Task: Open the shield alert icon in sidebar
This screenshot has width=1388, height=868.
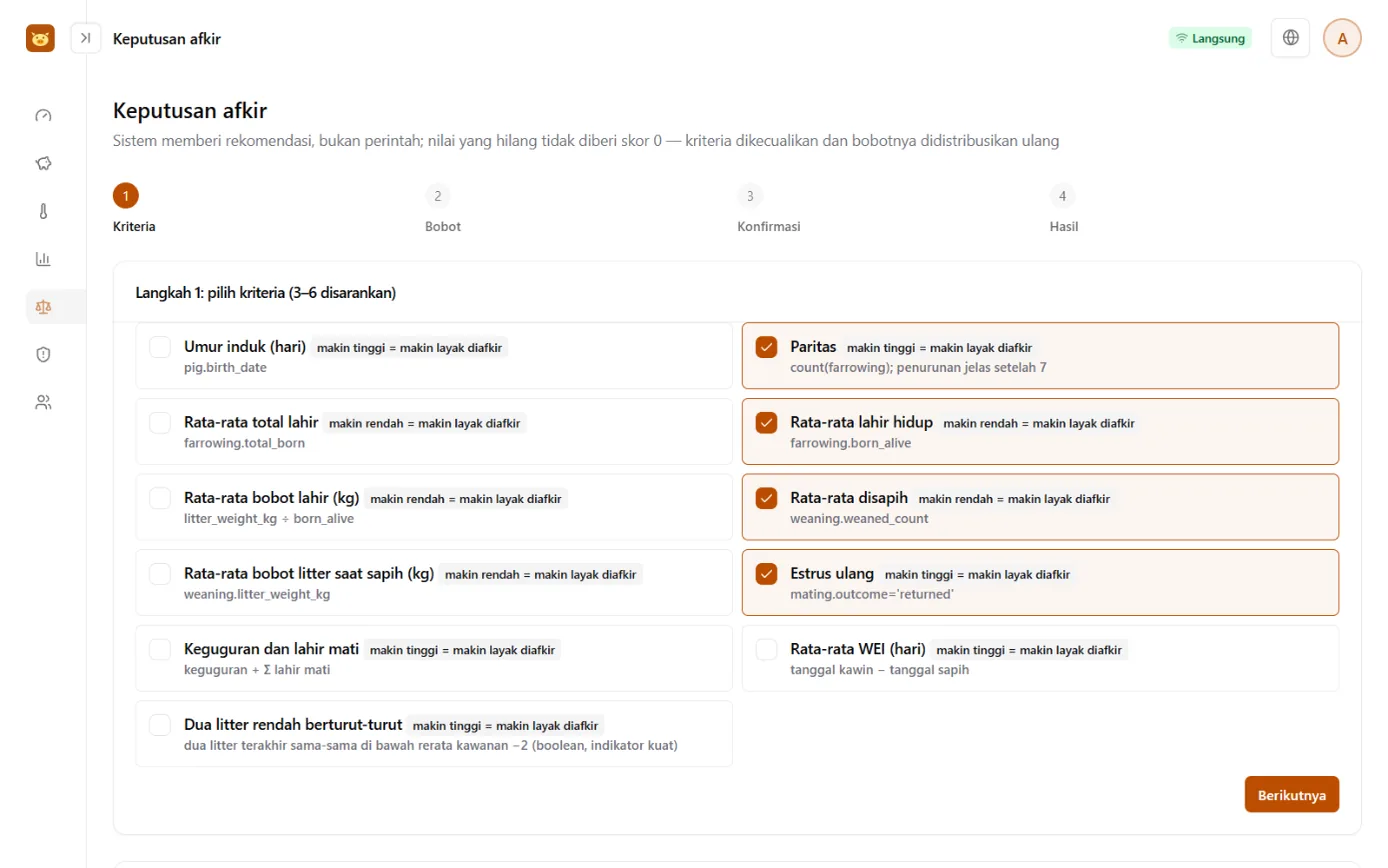Action: (x=43, y=354)
